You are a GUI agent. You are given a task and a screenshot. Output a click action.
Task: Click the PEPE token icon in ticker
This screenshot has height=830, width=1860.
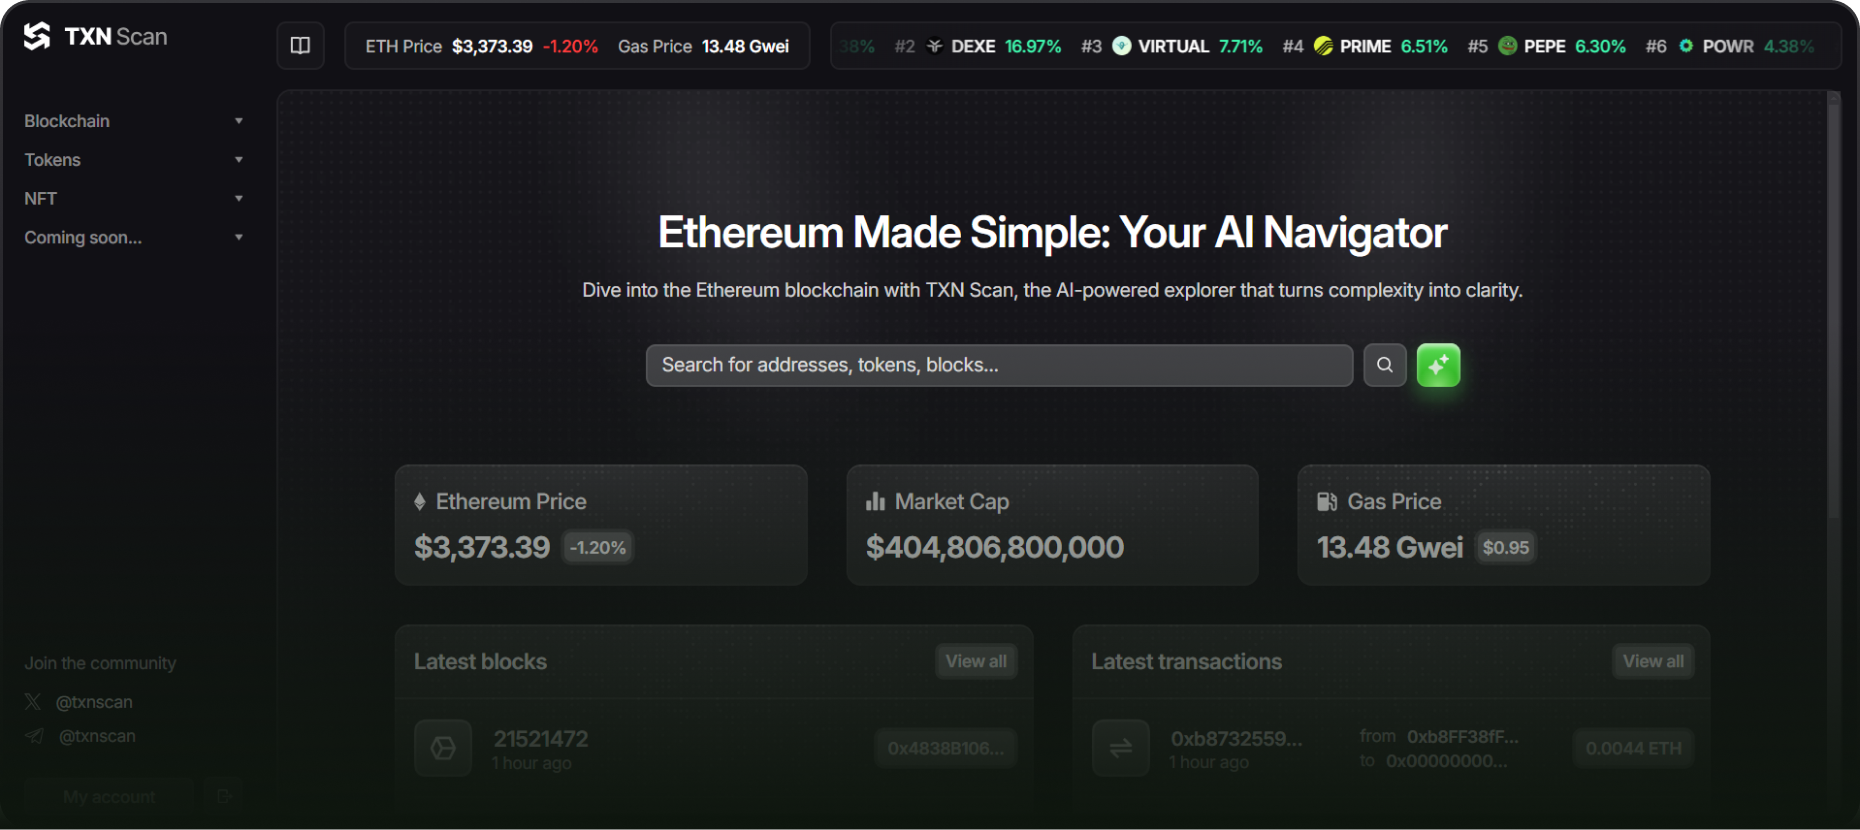[1507, 46]
